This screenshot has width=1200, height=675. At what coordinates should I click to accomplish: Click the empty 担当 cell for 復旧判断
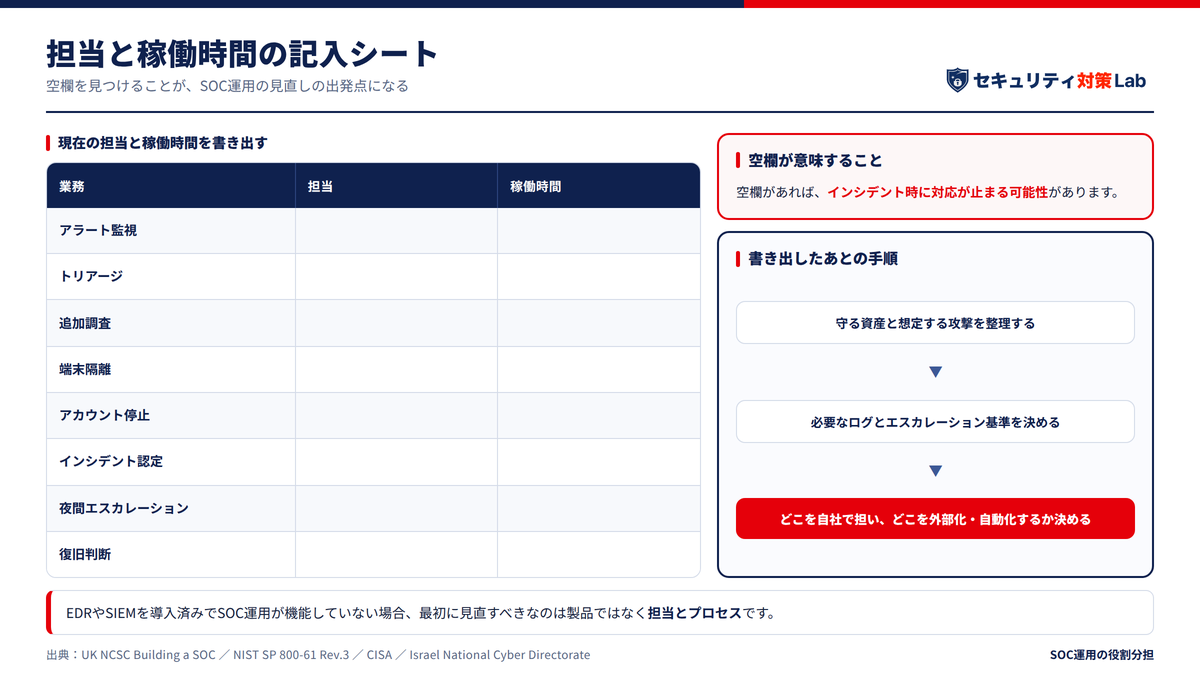click(x=396, y=554)
